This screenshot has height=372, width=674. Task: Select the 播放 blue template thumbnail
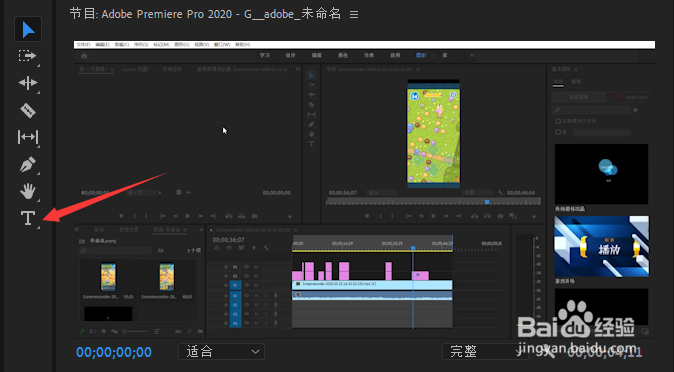602,246
